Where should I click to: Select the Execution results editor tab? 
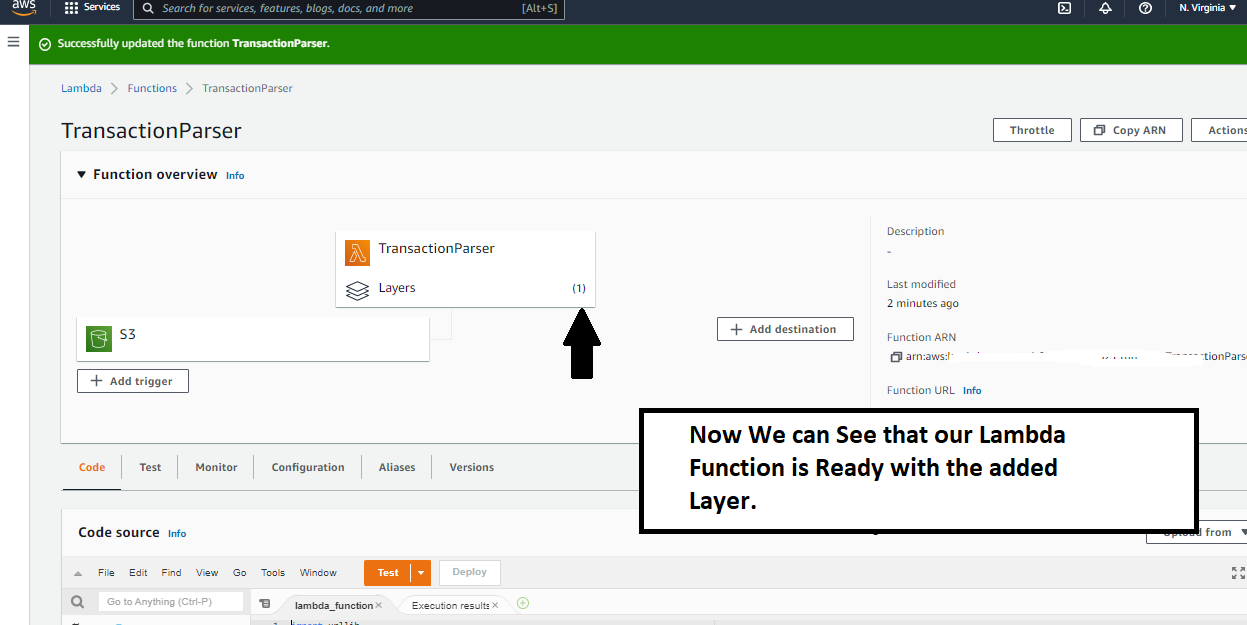[x=450, y=605]
